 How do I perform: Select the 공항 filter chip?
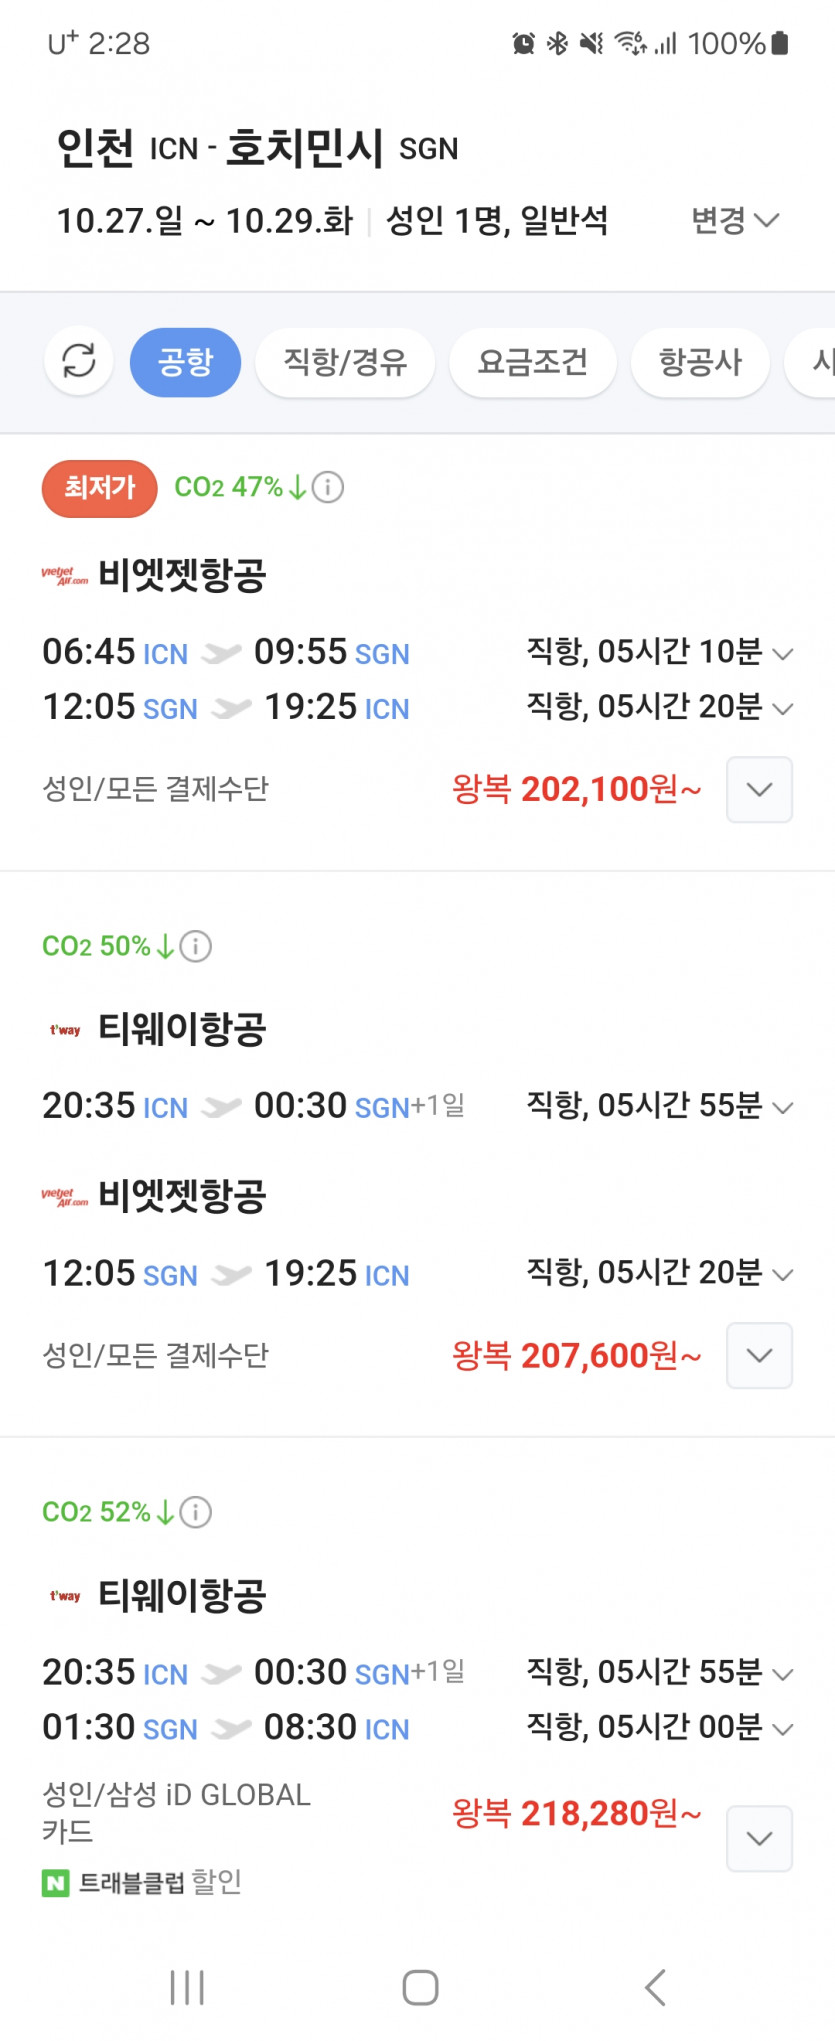[185, 362]
